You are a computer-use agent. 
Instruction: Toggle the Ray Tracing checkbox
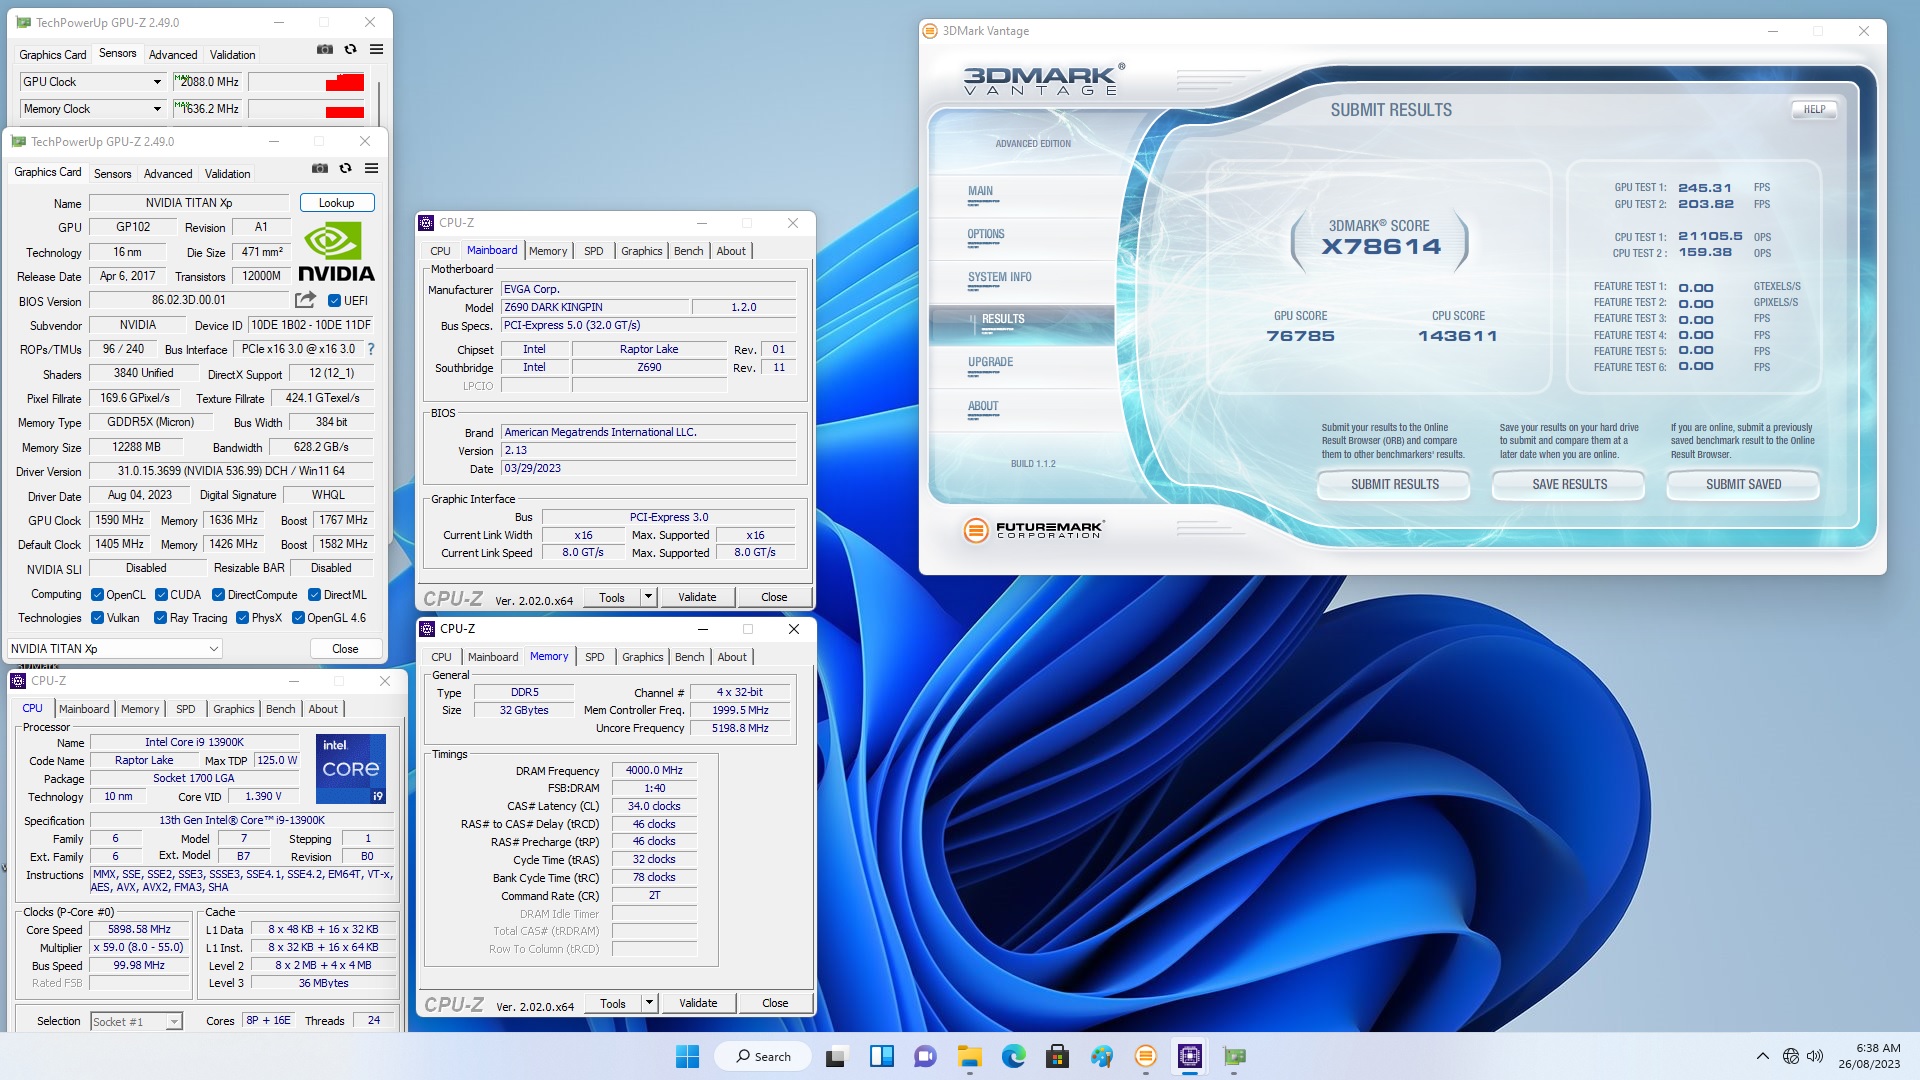coord(160,618)
